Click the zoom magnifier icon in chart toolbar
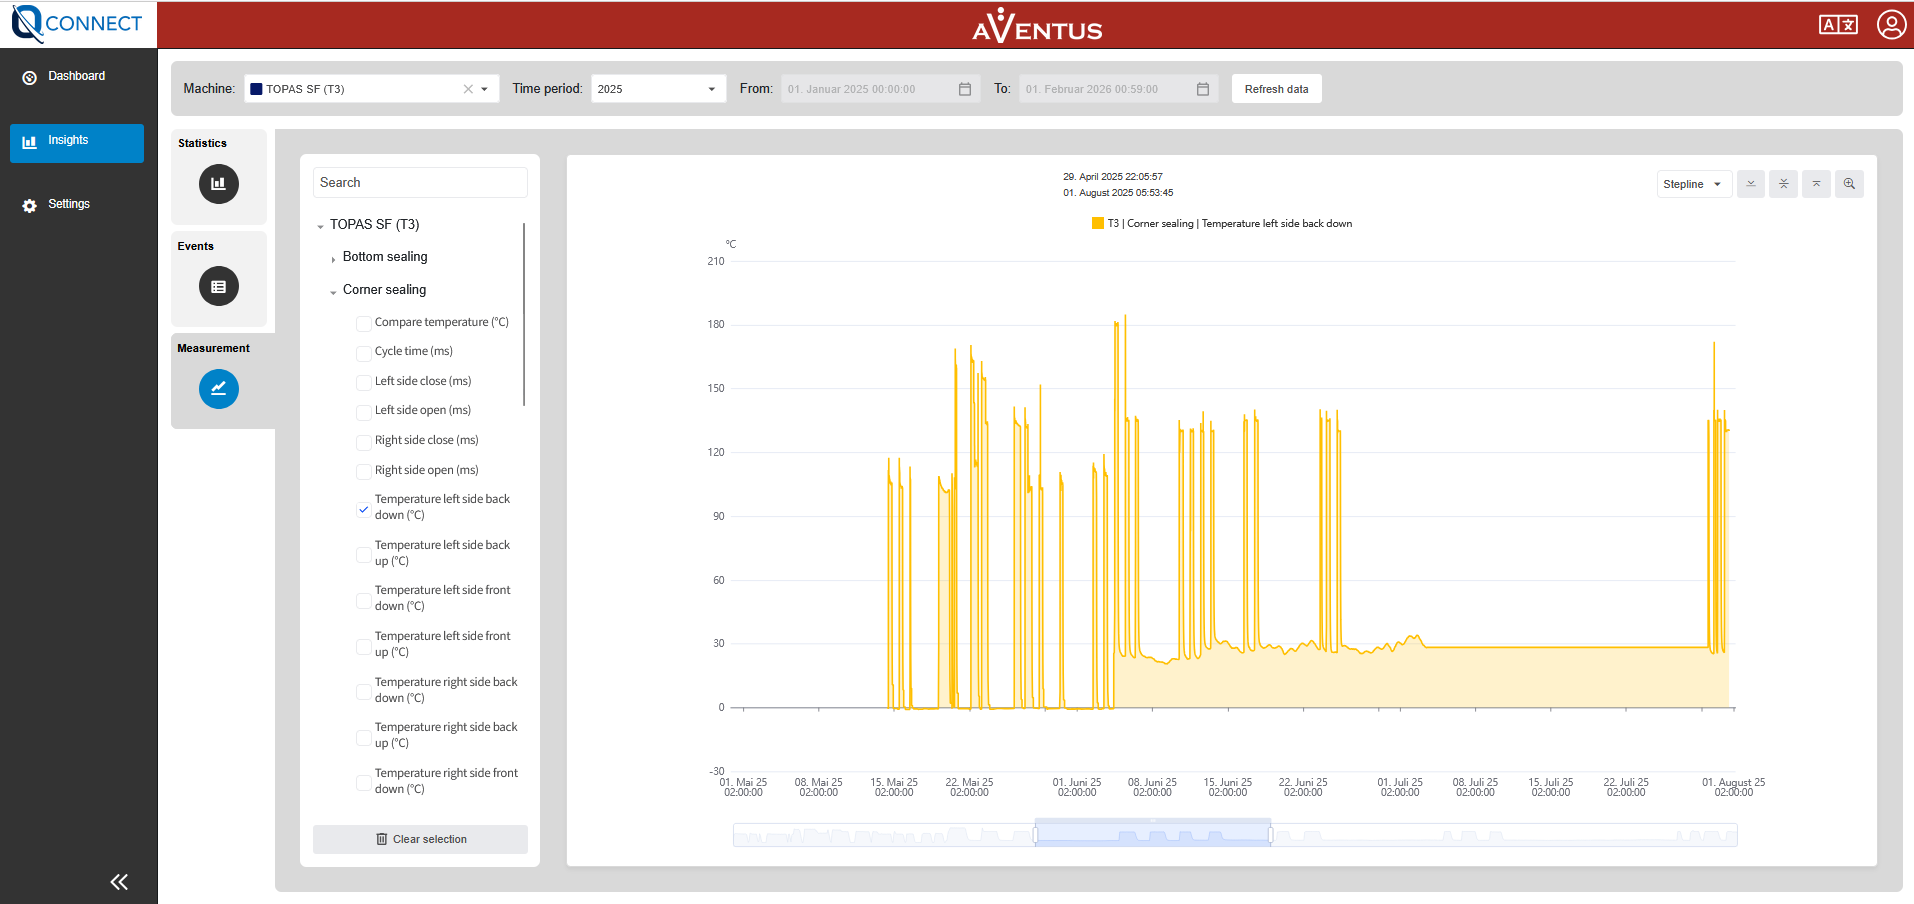Image resolution: width=1914 pixels, height=904 pixels. [1849, 184]
